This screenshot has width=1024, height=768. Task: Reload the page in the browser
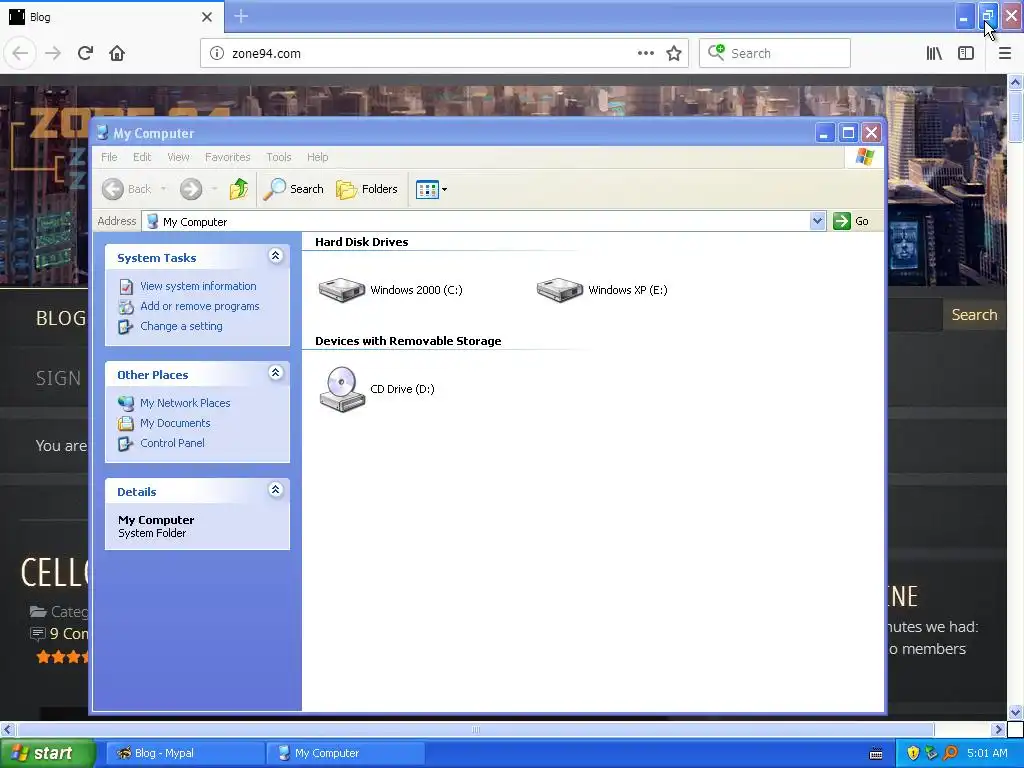tap(85, 54)
